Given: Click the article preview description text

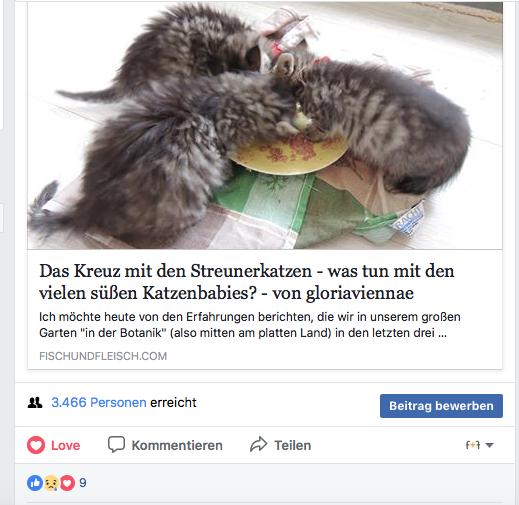Looking at the screenshot, I should [250, 325].
